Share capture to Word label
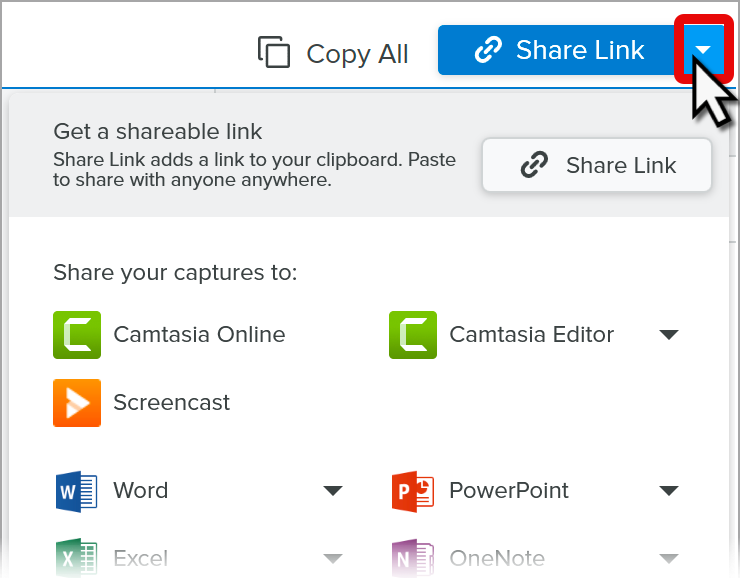740x578 pixels. pyautogui.click(x=141, y=490)
